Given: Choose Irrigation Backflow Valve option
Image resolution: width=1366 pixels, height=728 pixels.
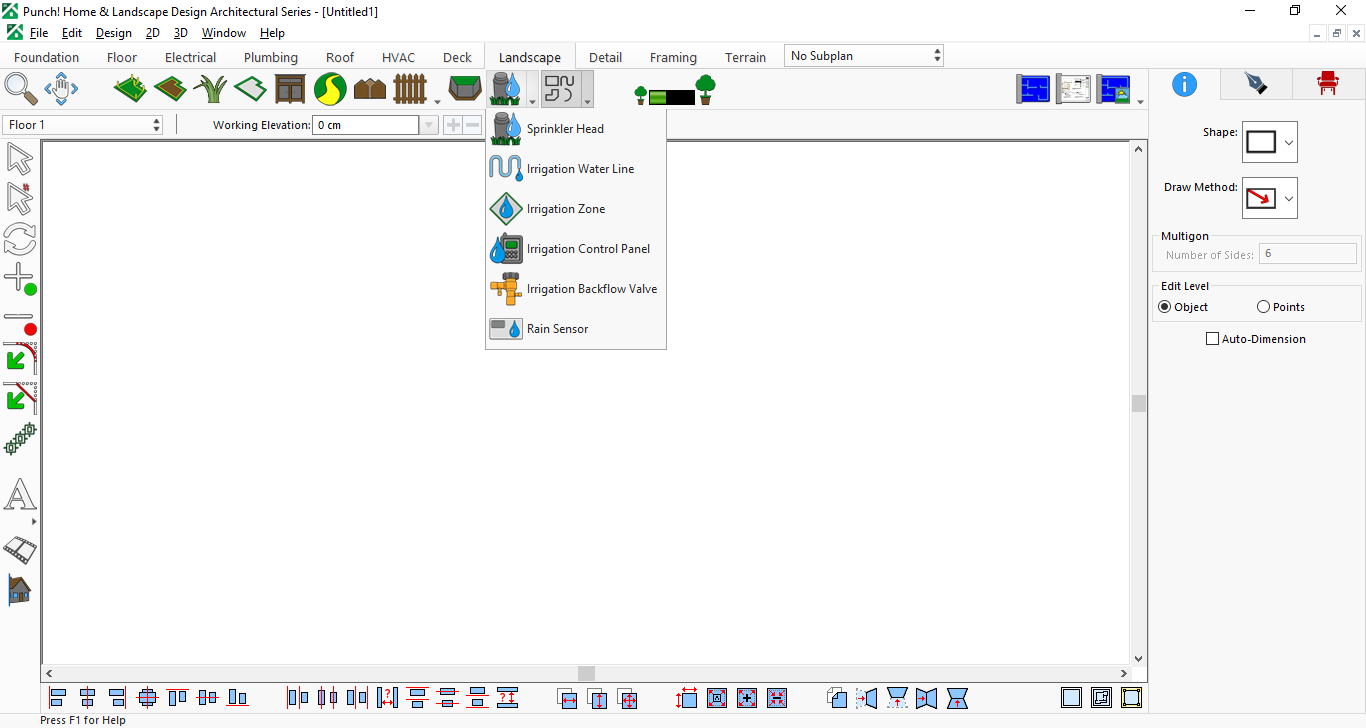Looking at the screenshot, I should coord(576,289).
